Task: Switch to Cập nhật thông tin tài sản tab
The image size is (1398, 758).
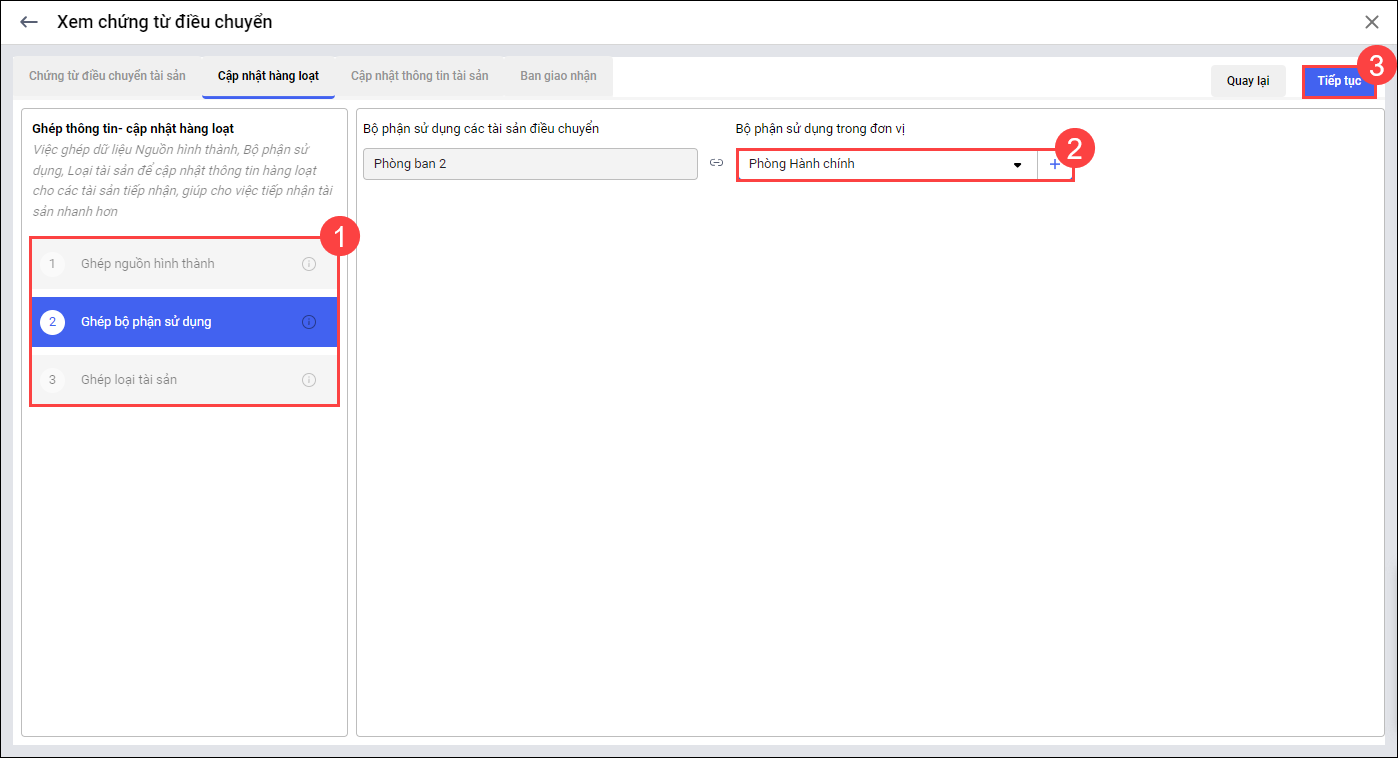Action: click(419, 76)
